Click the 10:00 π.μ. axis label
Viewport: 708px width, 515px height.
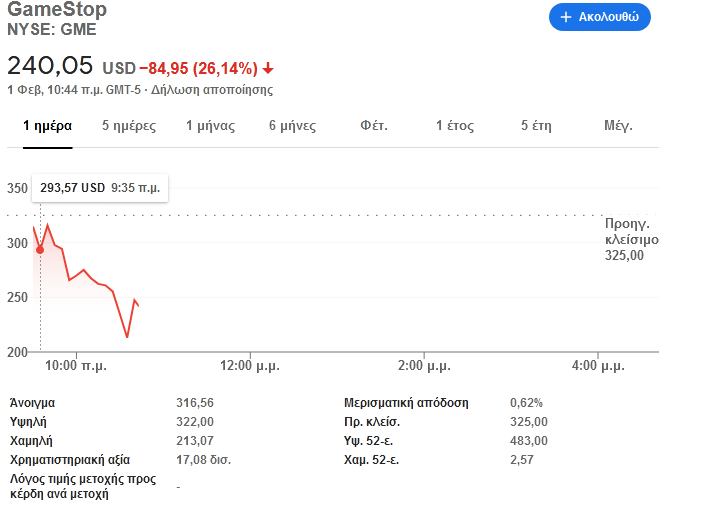[76, 365]
